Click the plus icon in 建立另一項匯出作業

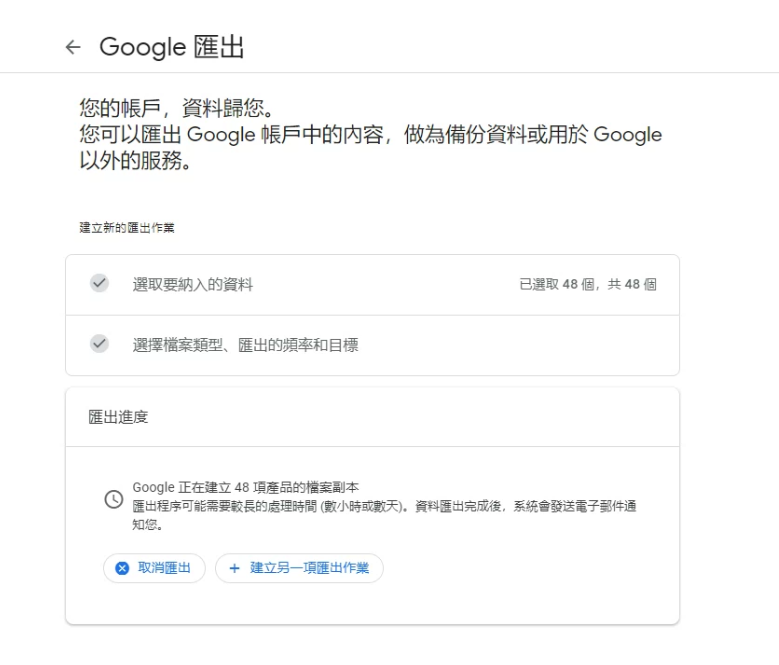(x=234, y=568)
